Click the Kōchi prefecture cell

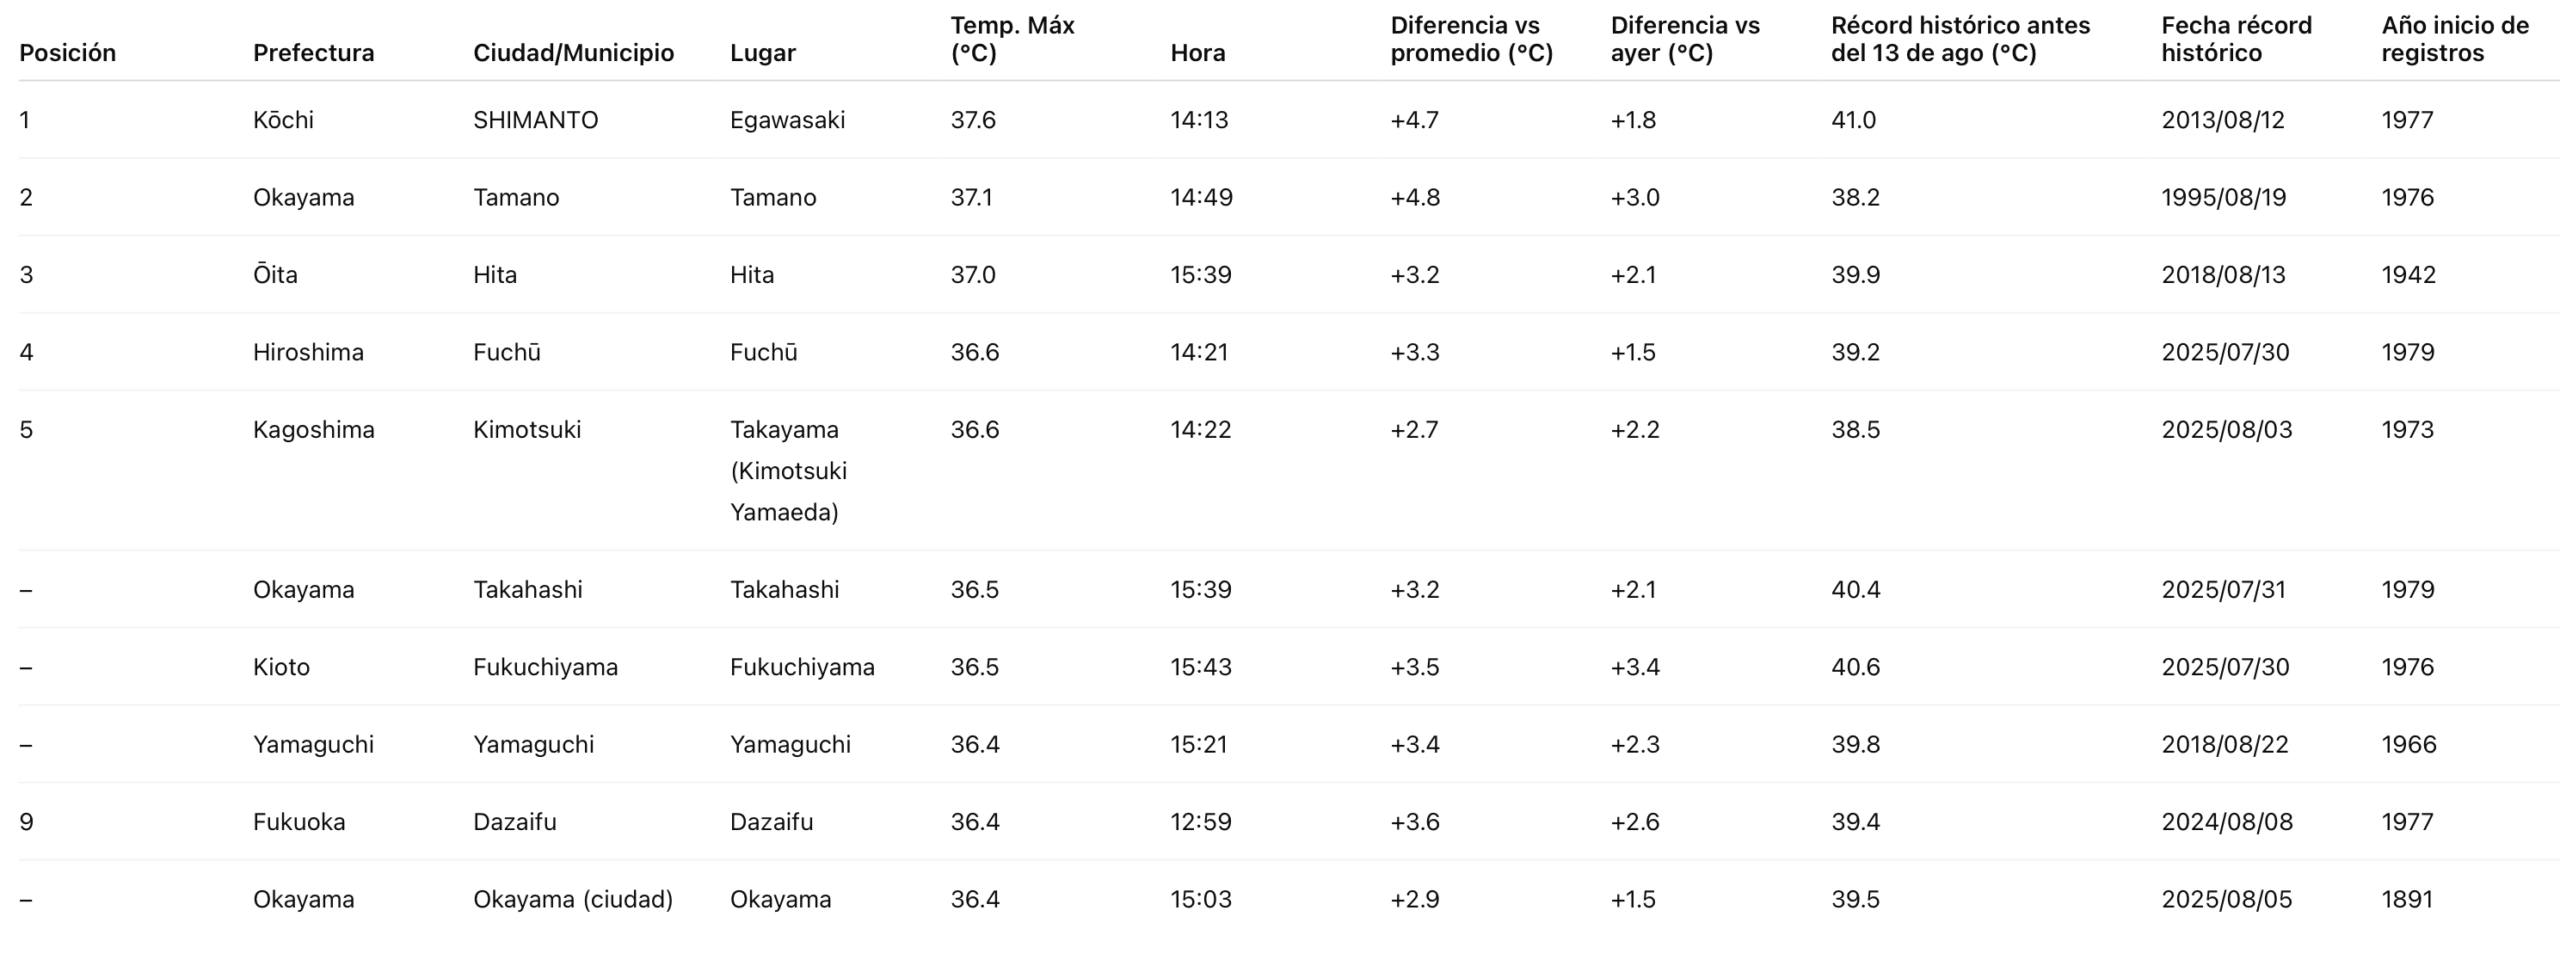point(283,120)
